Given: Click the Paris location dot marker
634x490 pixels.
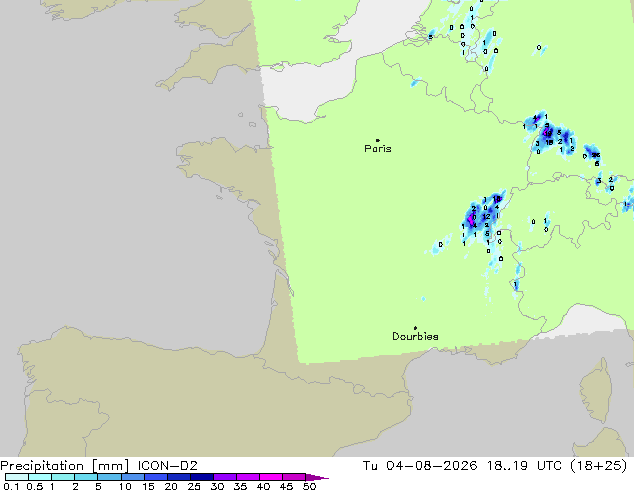Looking at the screenshot, I should click(378, 140).
